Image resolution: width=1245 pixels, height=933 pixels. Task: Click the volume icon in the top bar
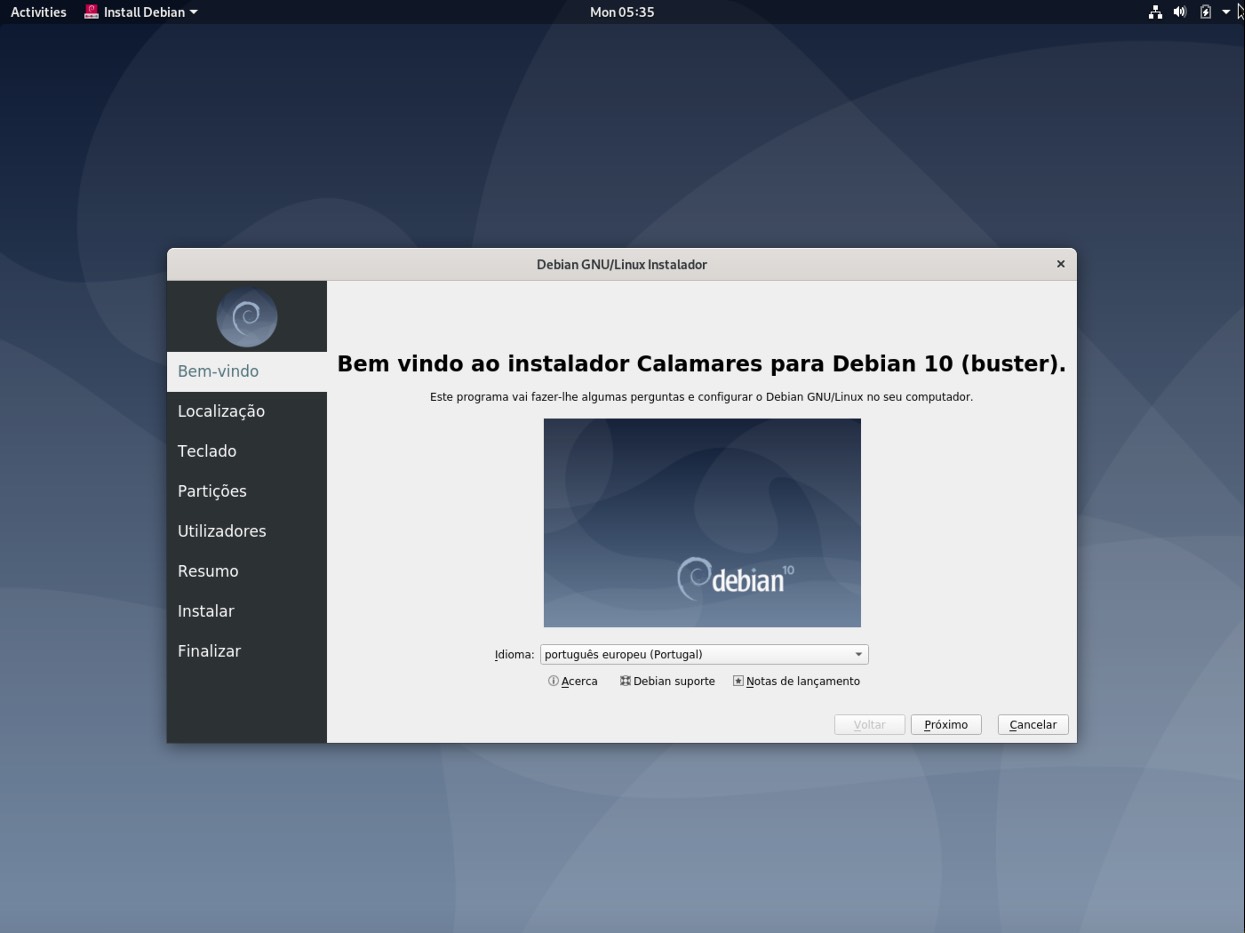point(1179,12)
